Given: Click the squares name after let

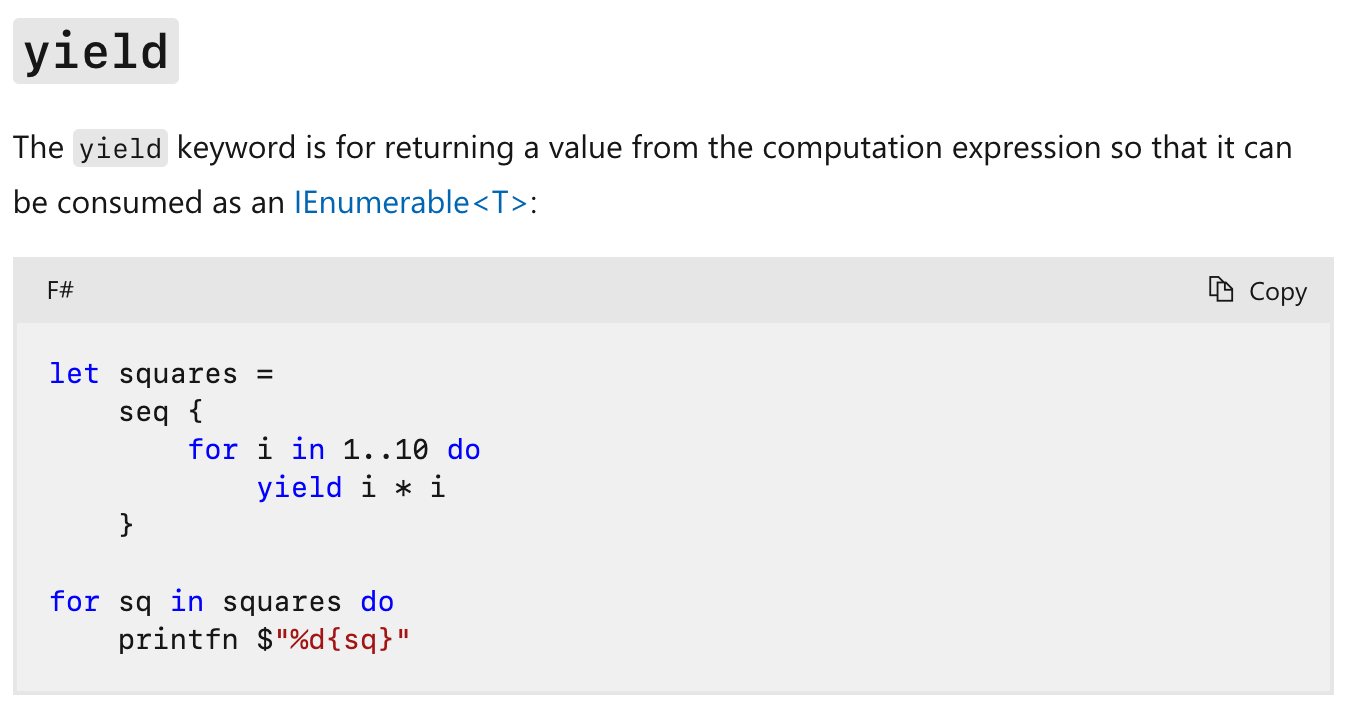Looking at the screenshot, I should coord(178,374).
